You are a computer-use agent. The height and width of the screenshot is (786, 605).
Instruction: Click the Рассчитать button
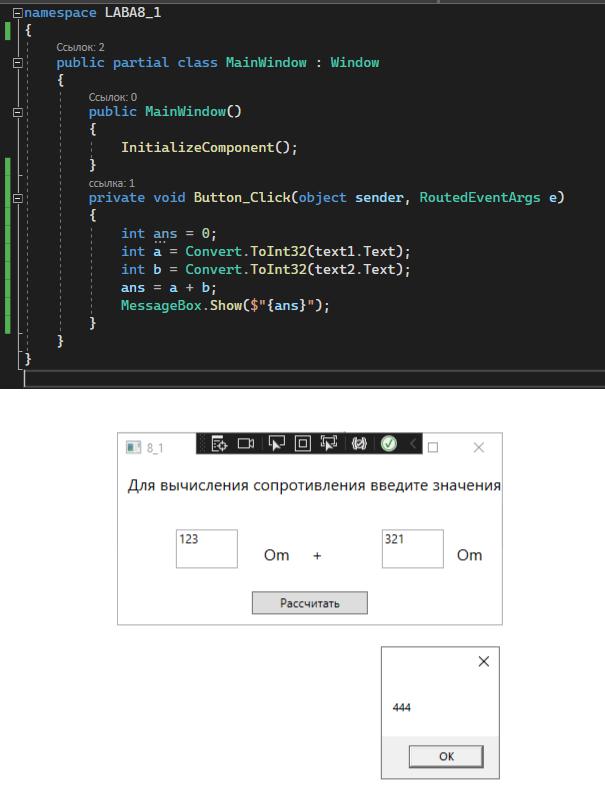pos(310,603)
